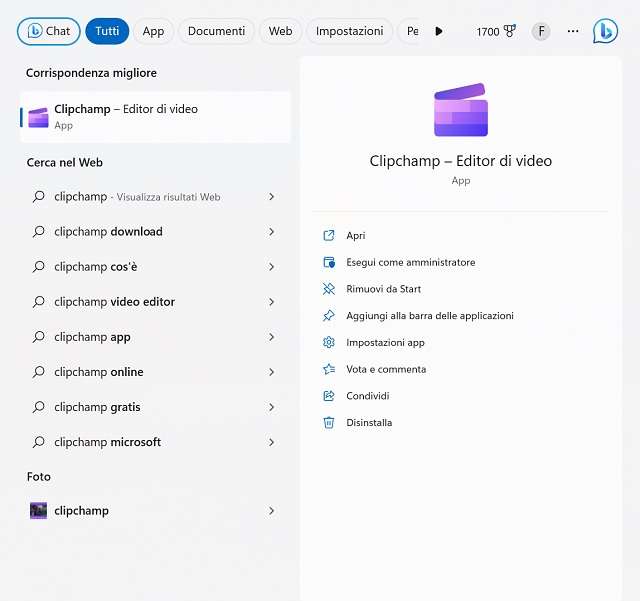Click the unpin icon beside Rimuovi da Start

click(x=329, y=289)
